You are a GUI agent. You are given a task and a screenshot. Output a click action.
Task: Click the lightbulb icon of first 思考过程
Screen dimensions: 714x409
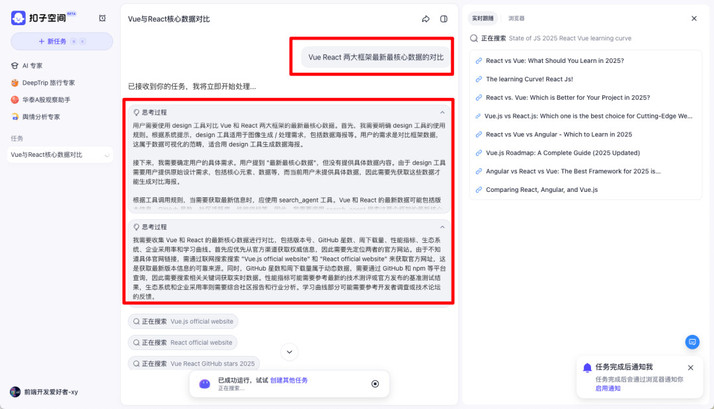tap(136, 112)
